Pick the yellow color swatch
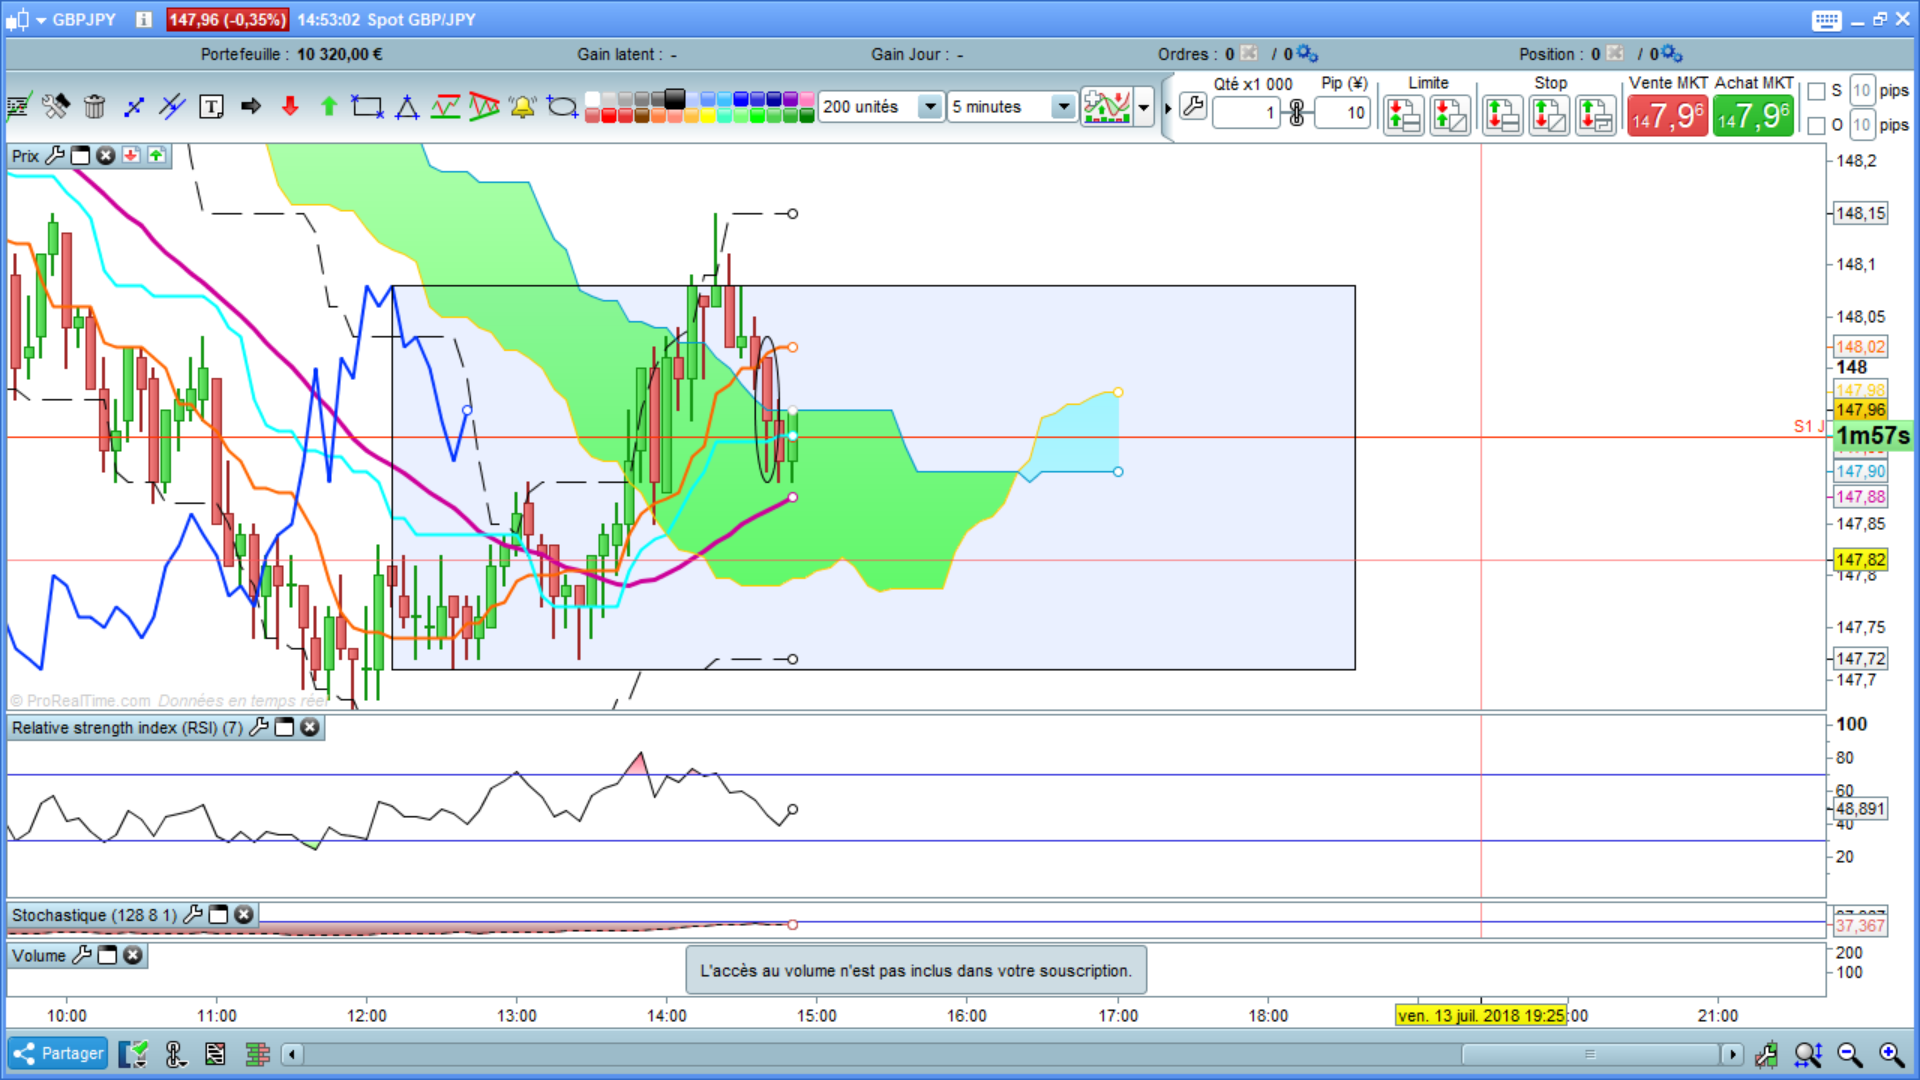This screenshot has height=1080, width=1920. pos(708,116)
